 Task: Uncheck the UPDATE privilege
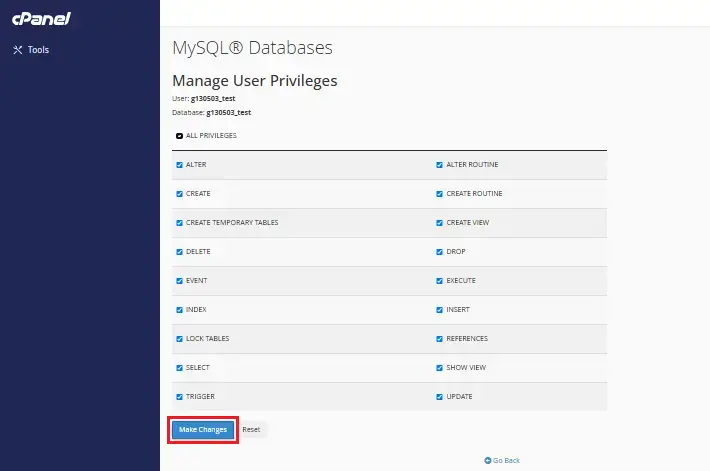coord(439,397)
